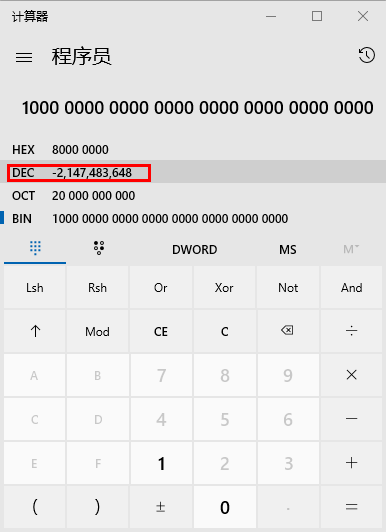386x532 pixels.
Task: Apply the Not bitwise operator
Action: pyautogui.click(x=288, y=287)
